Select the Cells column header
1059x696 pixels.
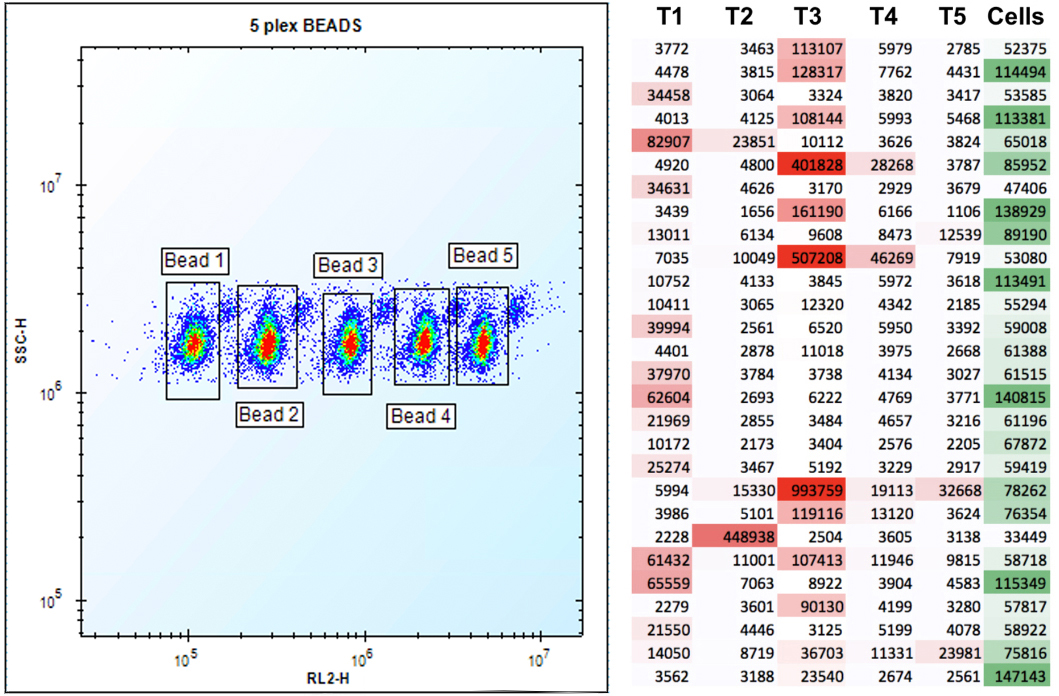(1018, 16)
